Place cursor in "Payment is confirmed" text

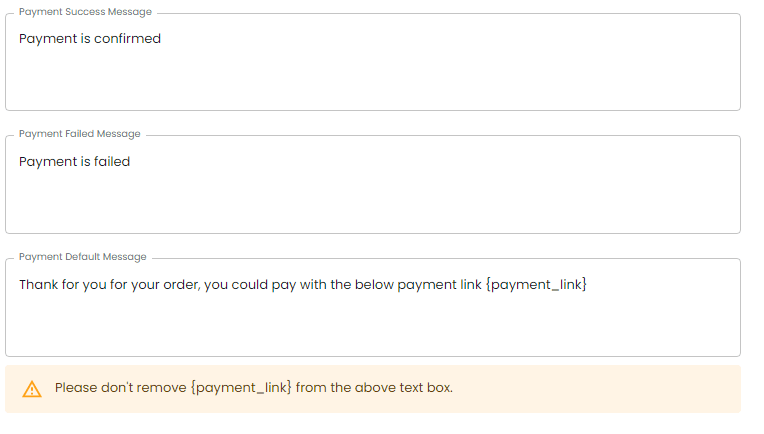(x=90, y=38)
